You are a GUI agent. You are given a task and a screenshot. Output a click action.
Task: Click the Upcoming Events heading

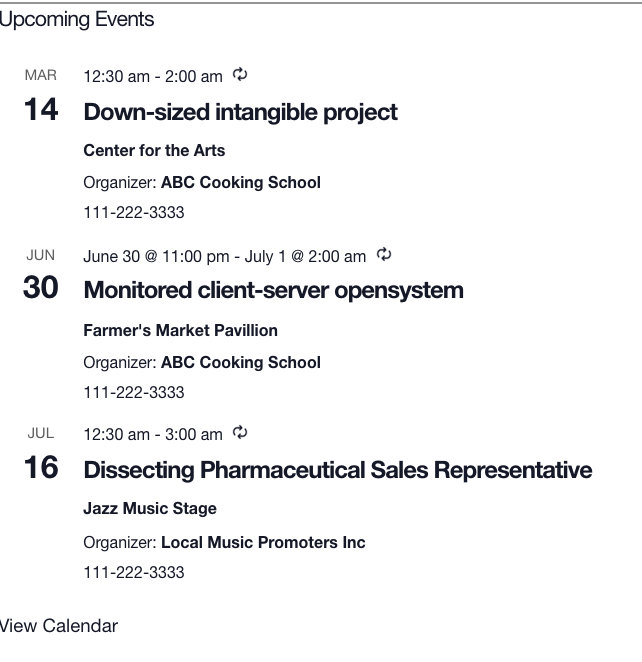[x=77, y=19]
